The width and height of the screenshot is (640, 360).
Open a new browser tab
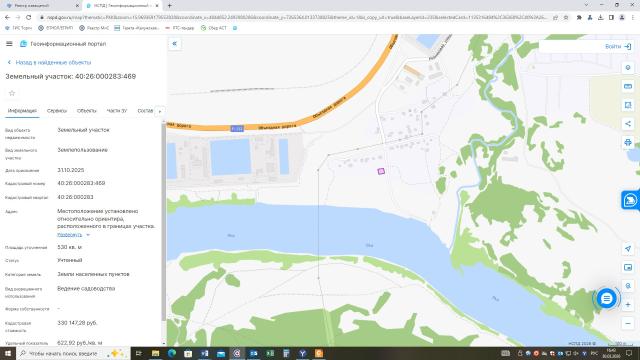(x=169, y=6)
